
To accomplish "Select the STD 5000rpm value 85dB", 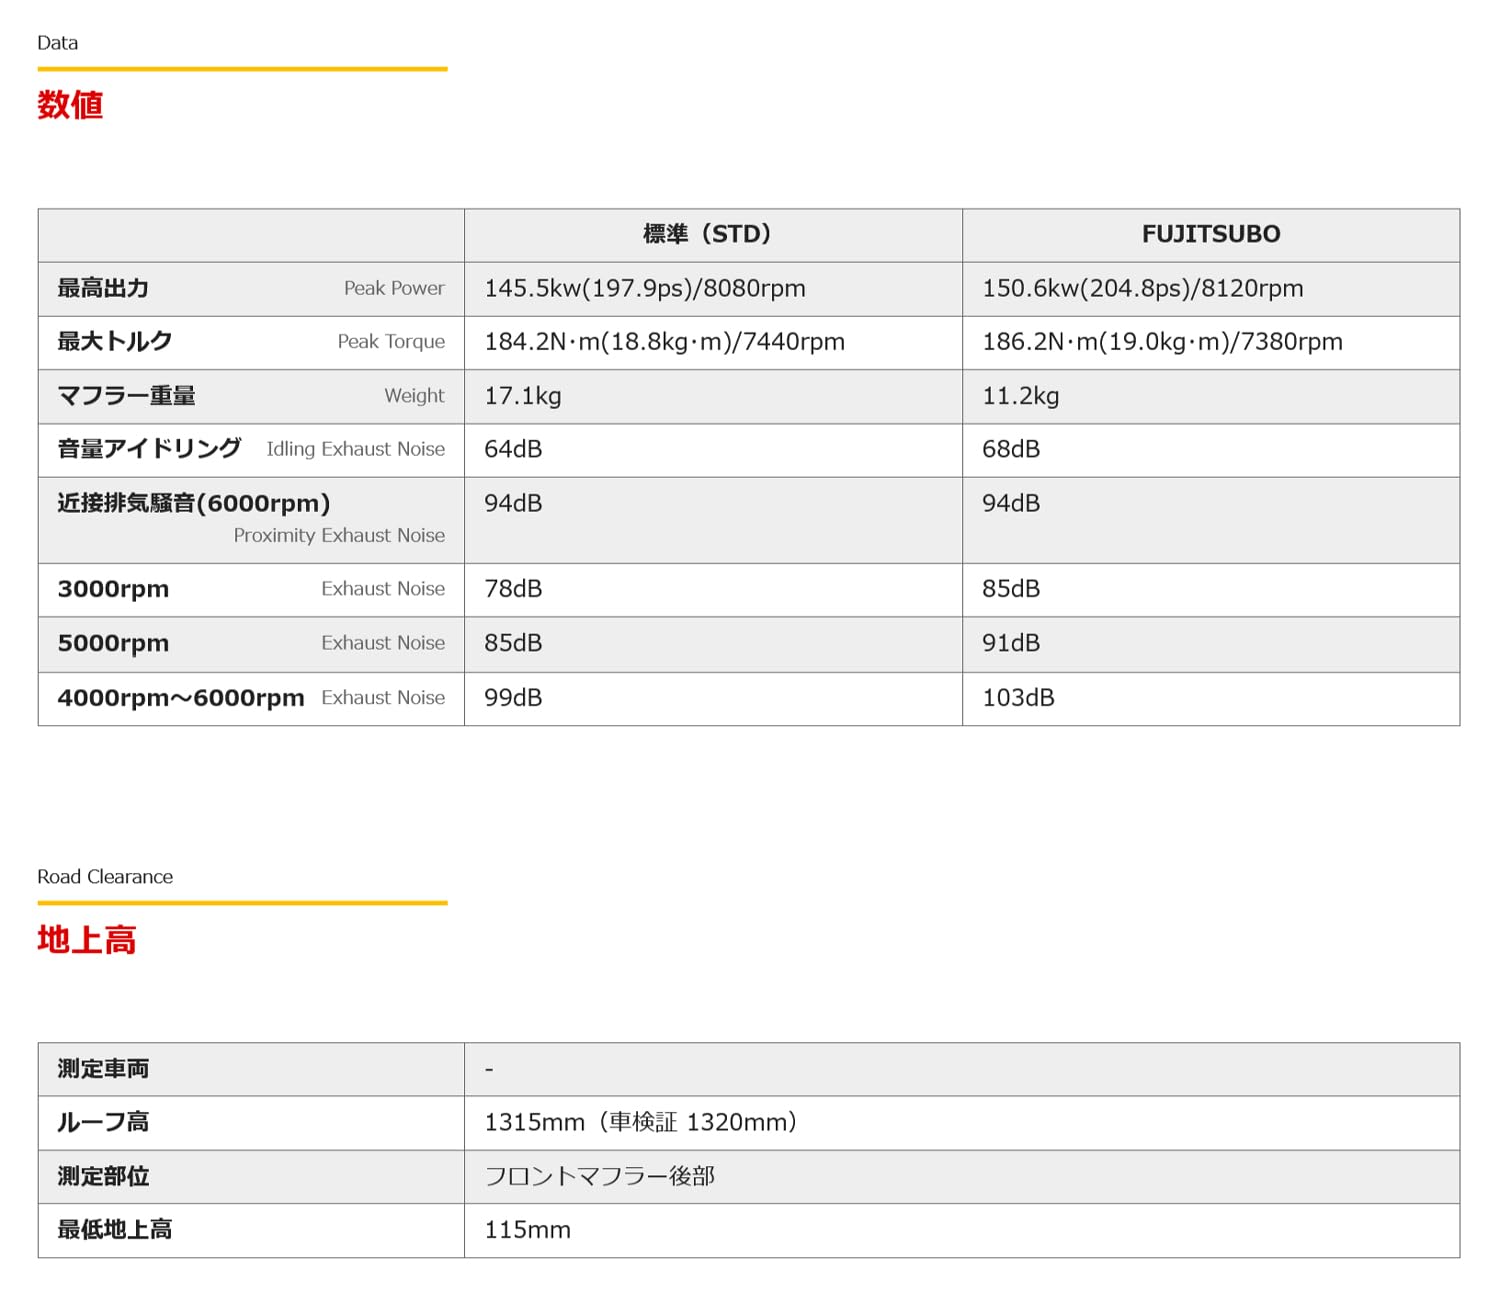I will 513,643.
